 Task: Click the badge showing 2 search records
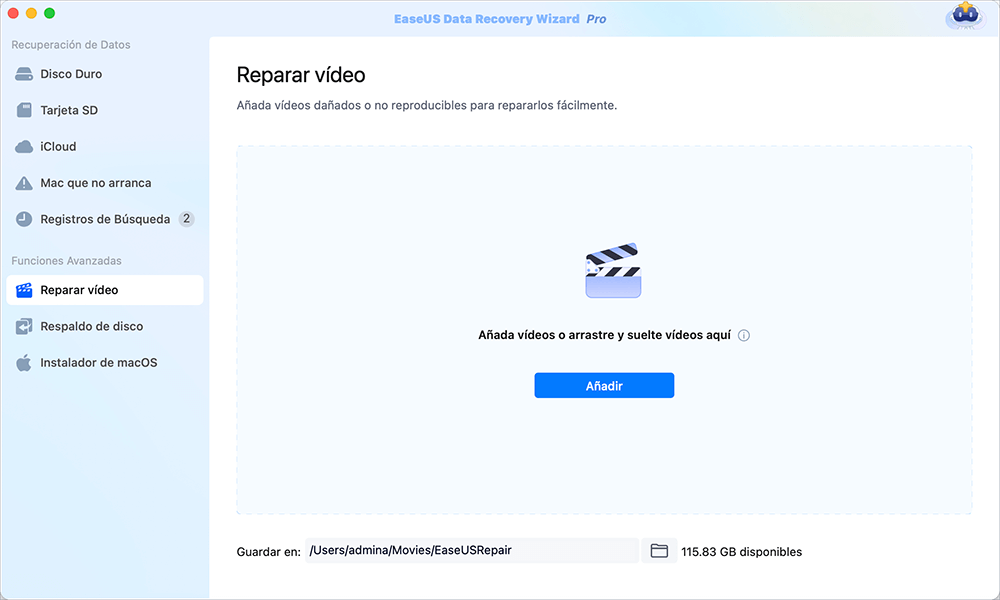pyautogui.click(x=186, y=219)
